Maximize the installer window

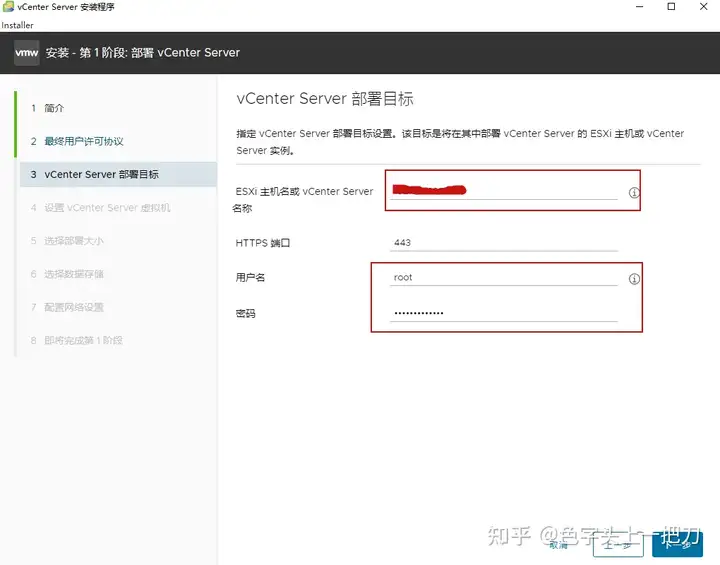(x=671, y=6)
